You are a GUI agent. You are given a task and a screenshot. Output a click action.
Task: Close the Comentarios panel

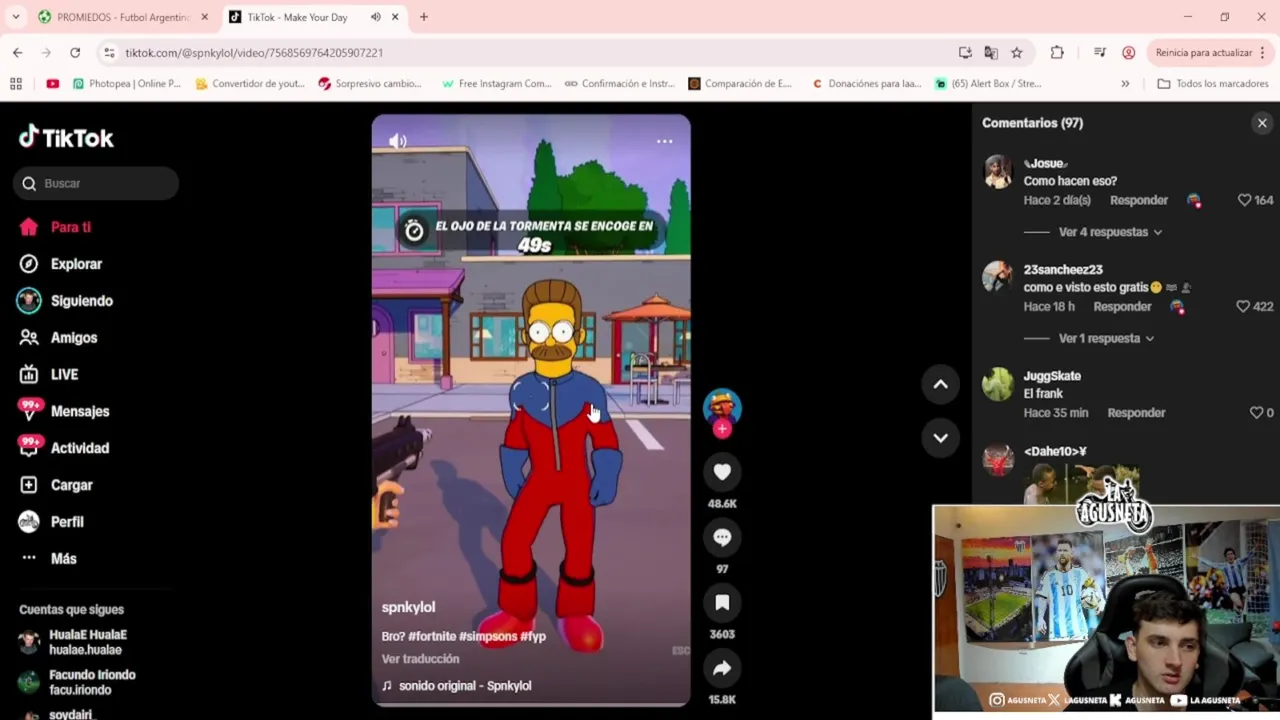click(x=1262, y=123)
